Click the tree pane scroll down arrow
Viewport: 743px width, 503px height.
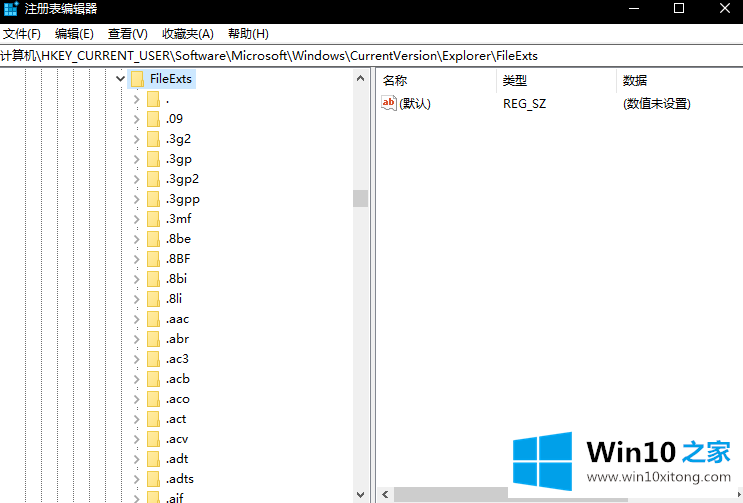click(x=361, y=495)
